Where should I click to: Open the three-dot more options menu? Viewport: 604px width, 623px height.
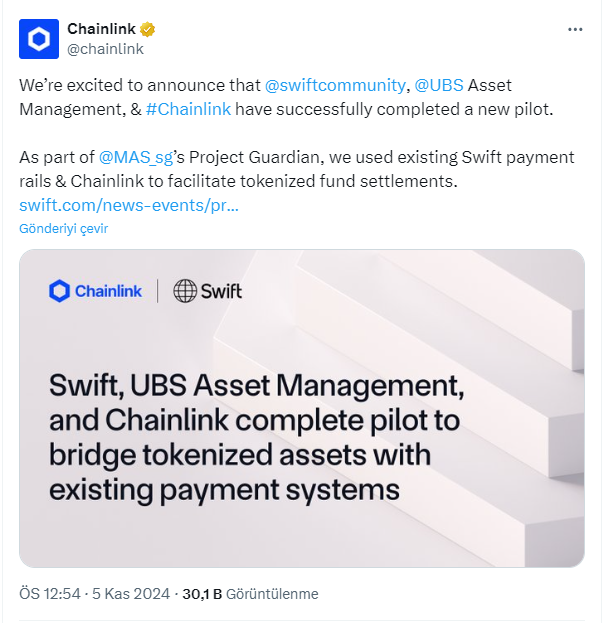pos(575,30)
